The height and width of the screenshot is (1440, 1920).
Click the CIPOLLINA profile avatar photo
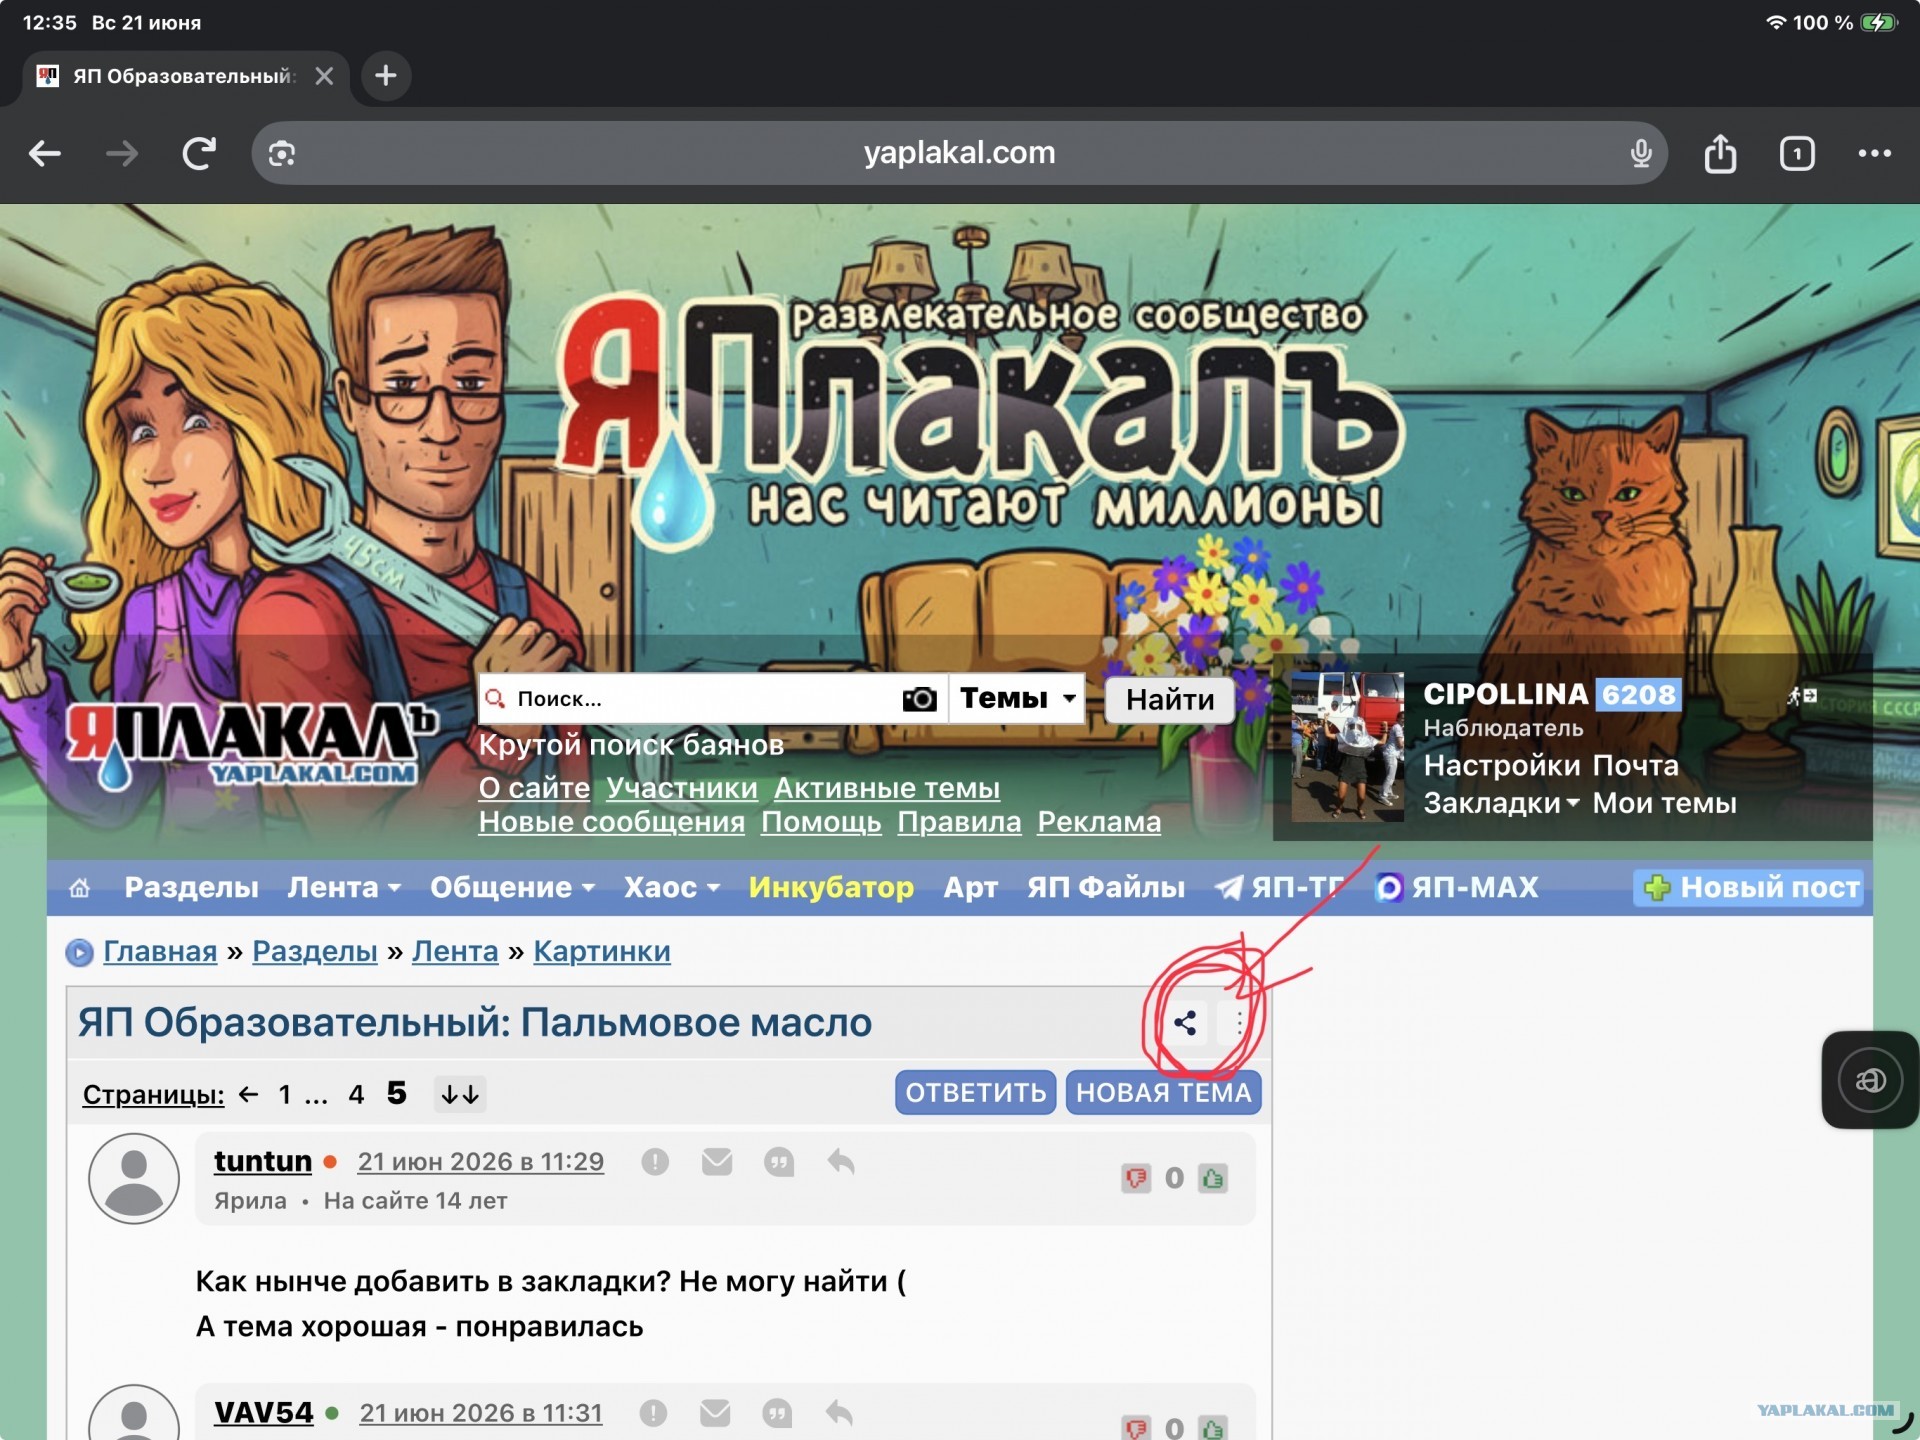(1347, 747)
